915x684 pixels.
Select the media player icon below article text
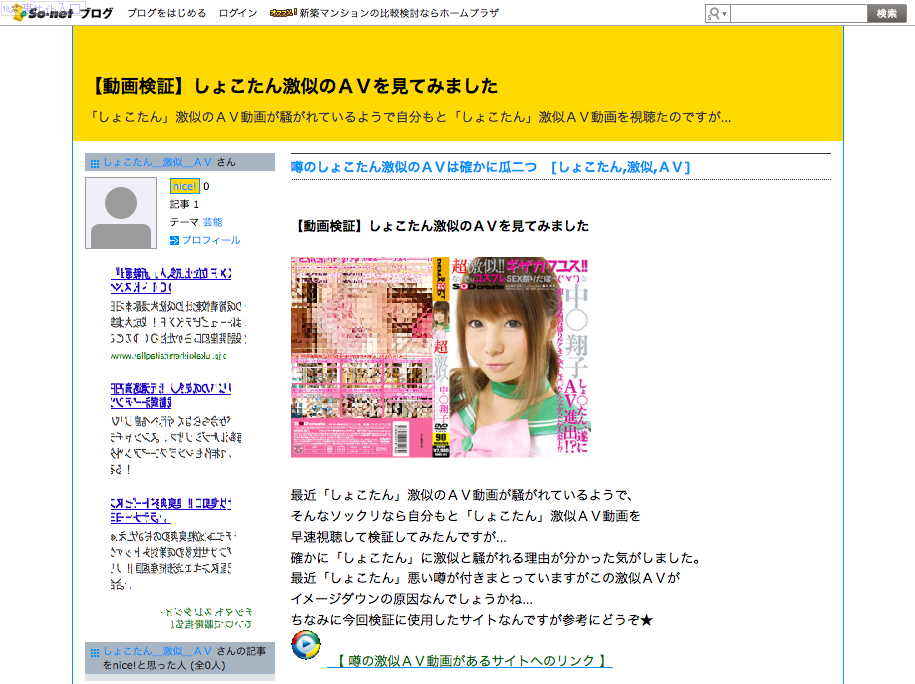click(306, 645)
